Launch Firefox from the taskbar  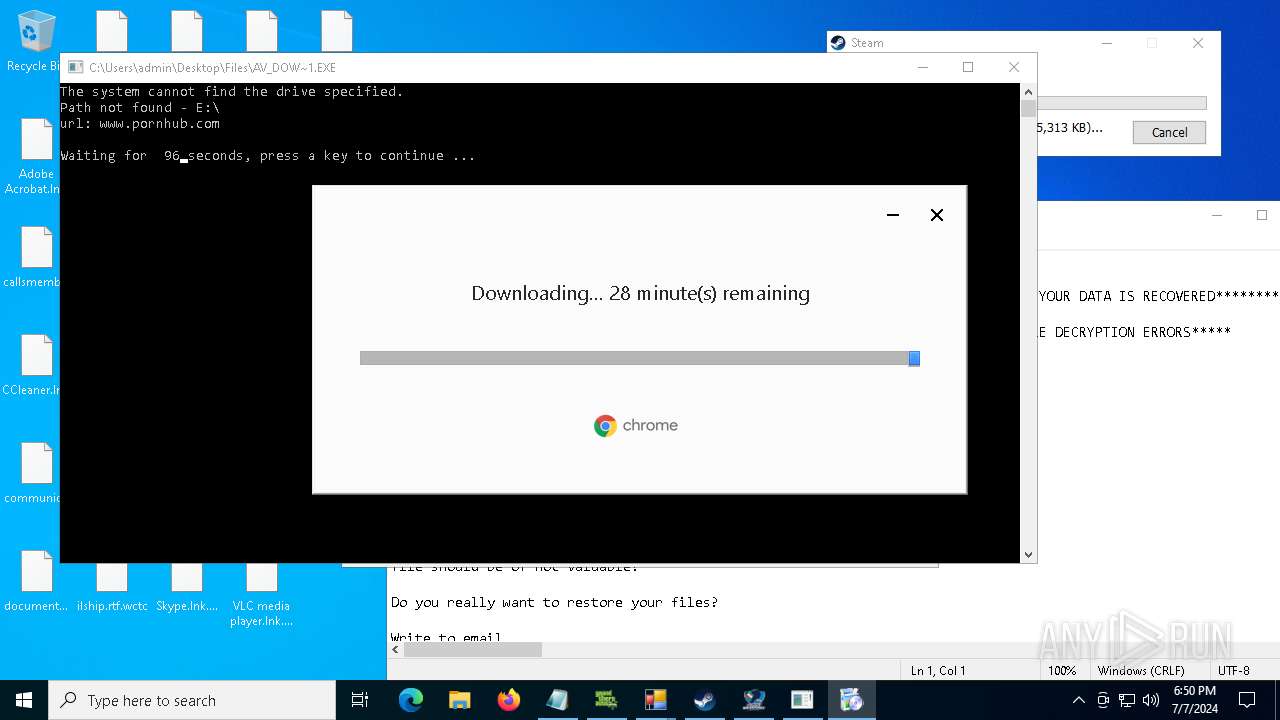click(x=508, y=700)
